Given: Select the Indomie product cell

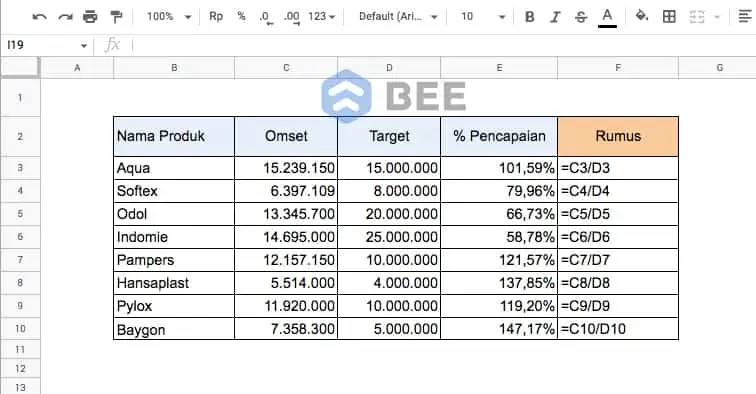Looking at the screenshot, I should tap(174, 237).
